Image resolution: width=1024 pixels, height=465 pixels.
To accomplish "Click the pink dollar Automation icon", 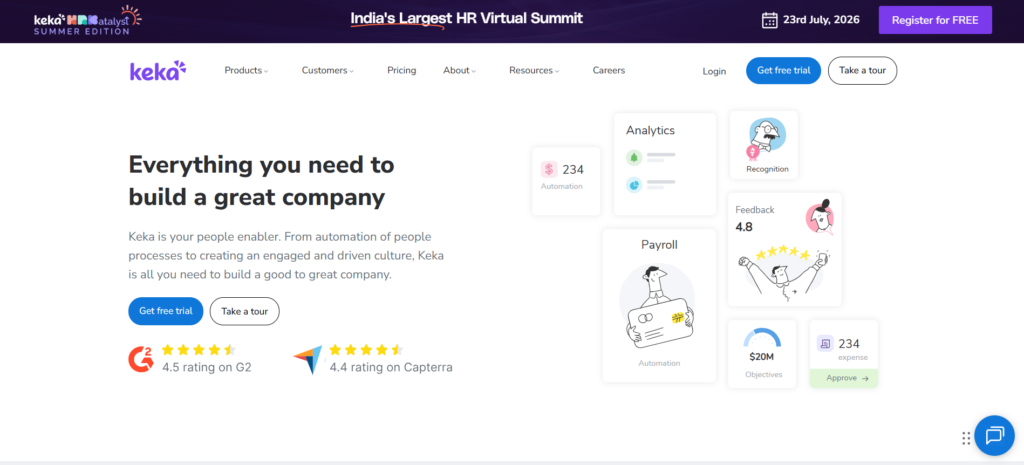I will [549, 170].
